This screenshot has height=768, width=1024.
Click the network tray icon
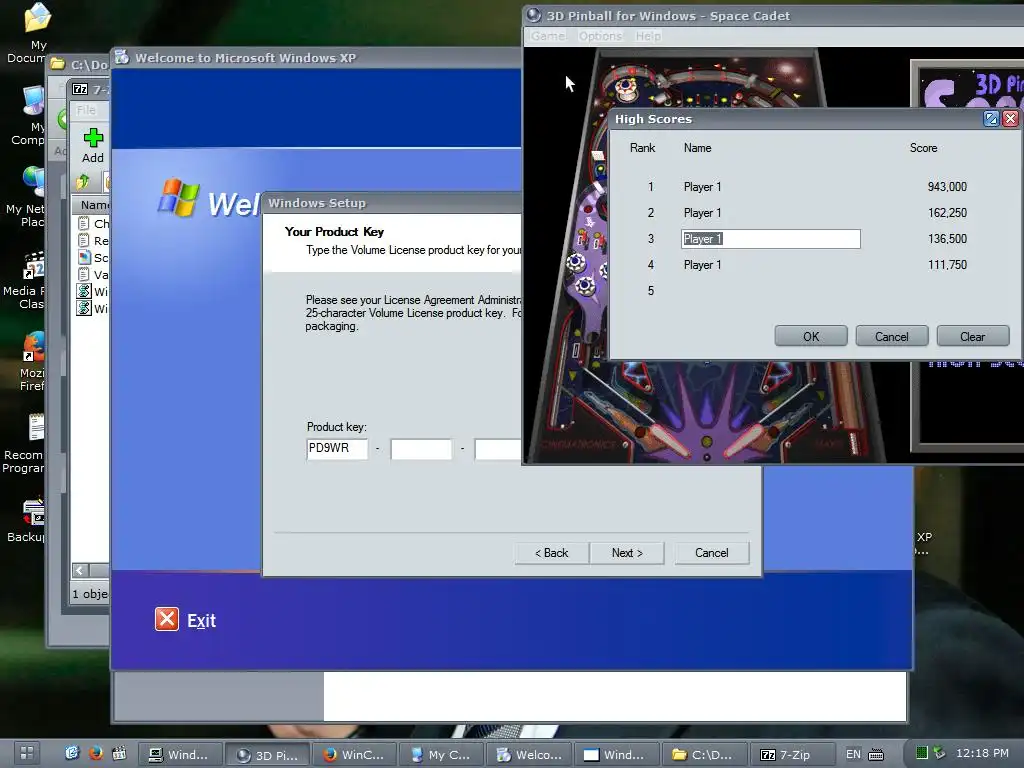[x=938, y=753]
